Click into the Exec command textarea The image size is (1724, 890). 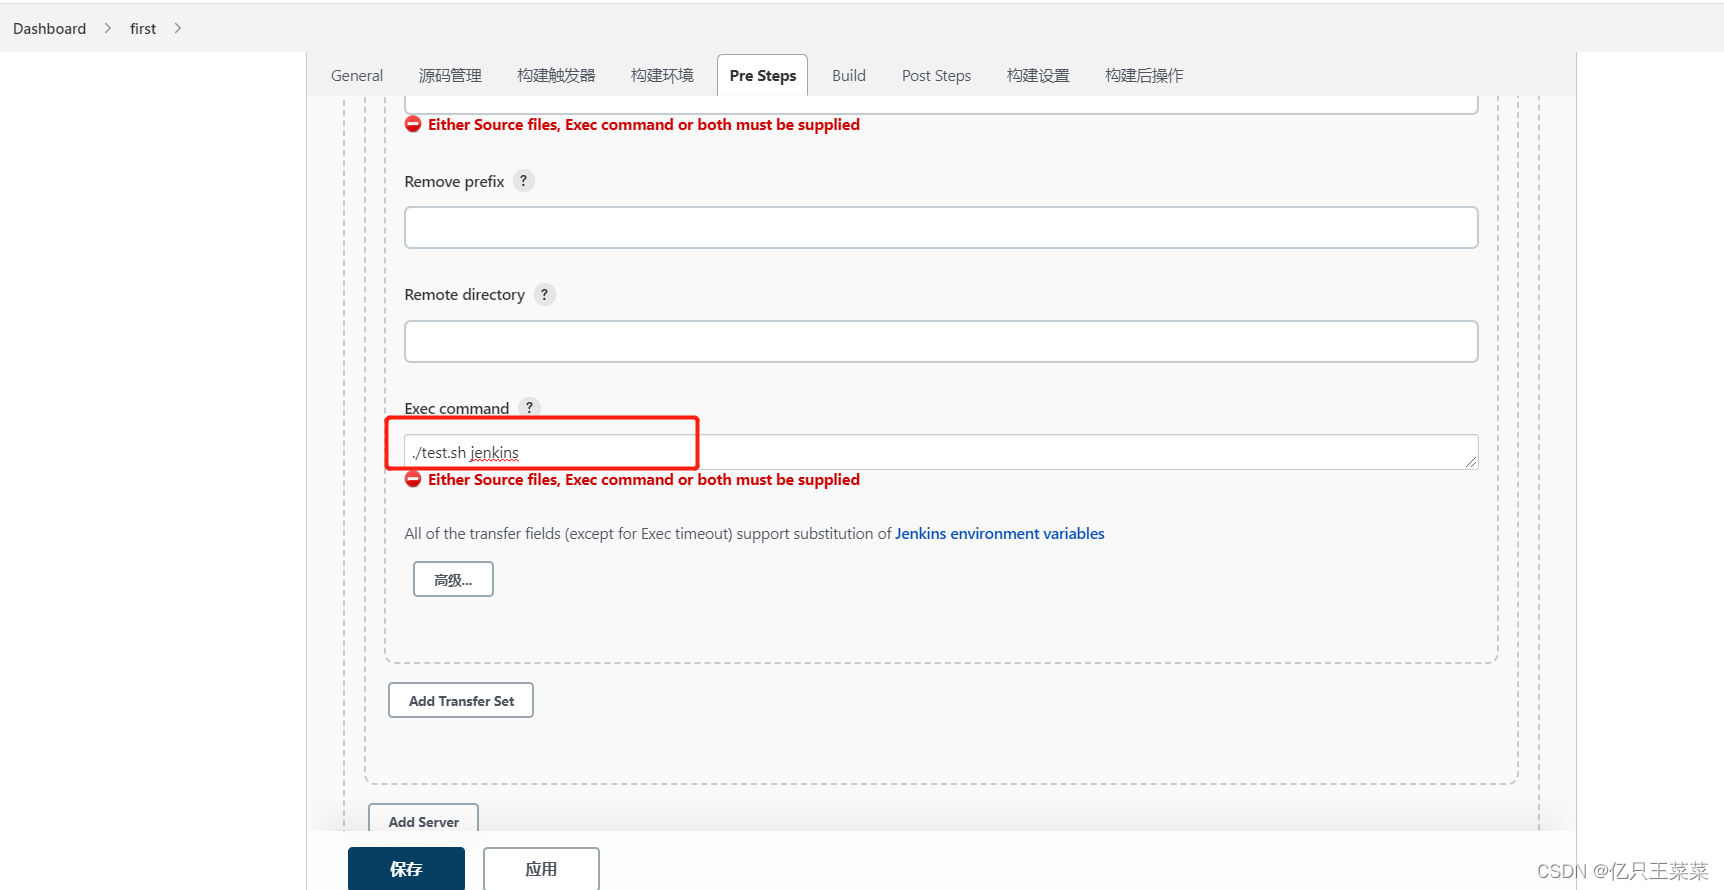point(941,452)
